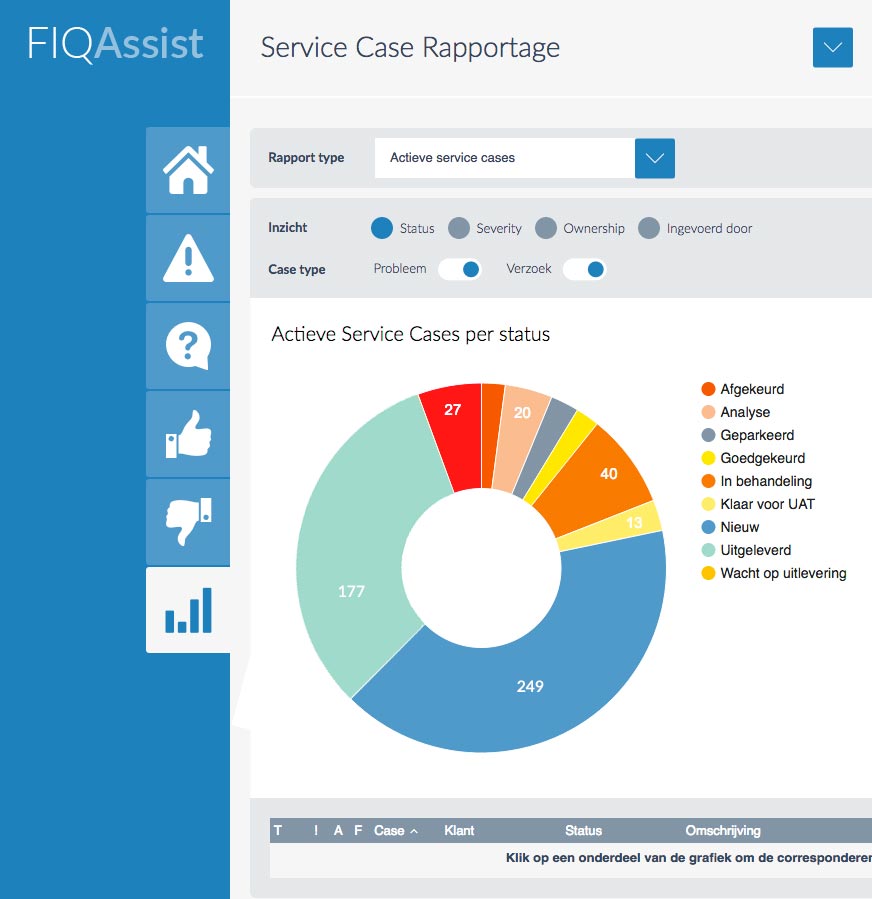Open the Actieve service cases combo box
Image resolution: width=872 pixels, height=899 pixels.
(x=504, y=158)
